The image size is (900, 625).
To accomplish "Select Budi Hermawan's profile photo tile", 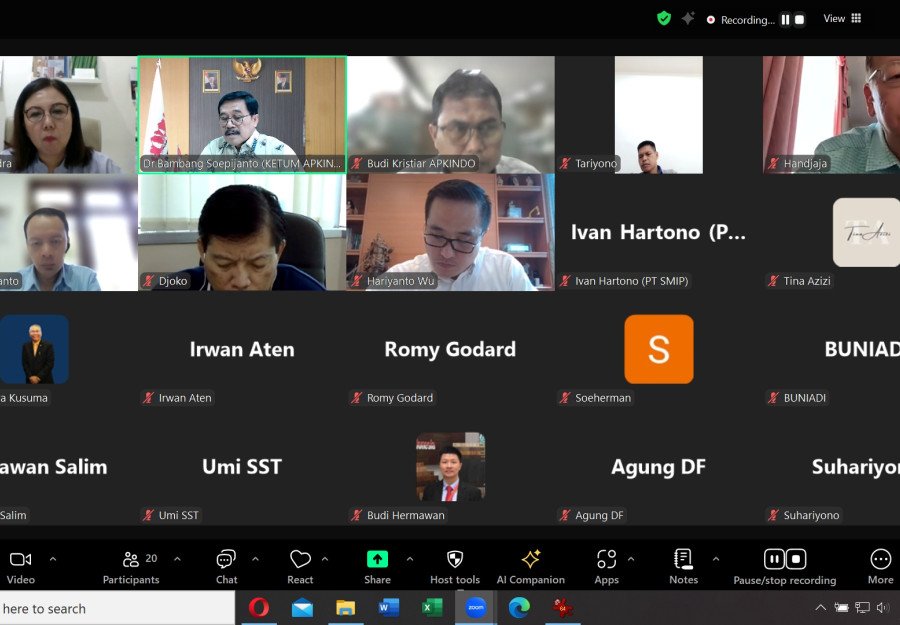I will coord(451,467).
